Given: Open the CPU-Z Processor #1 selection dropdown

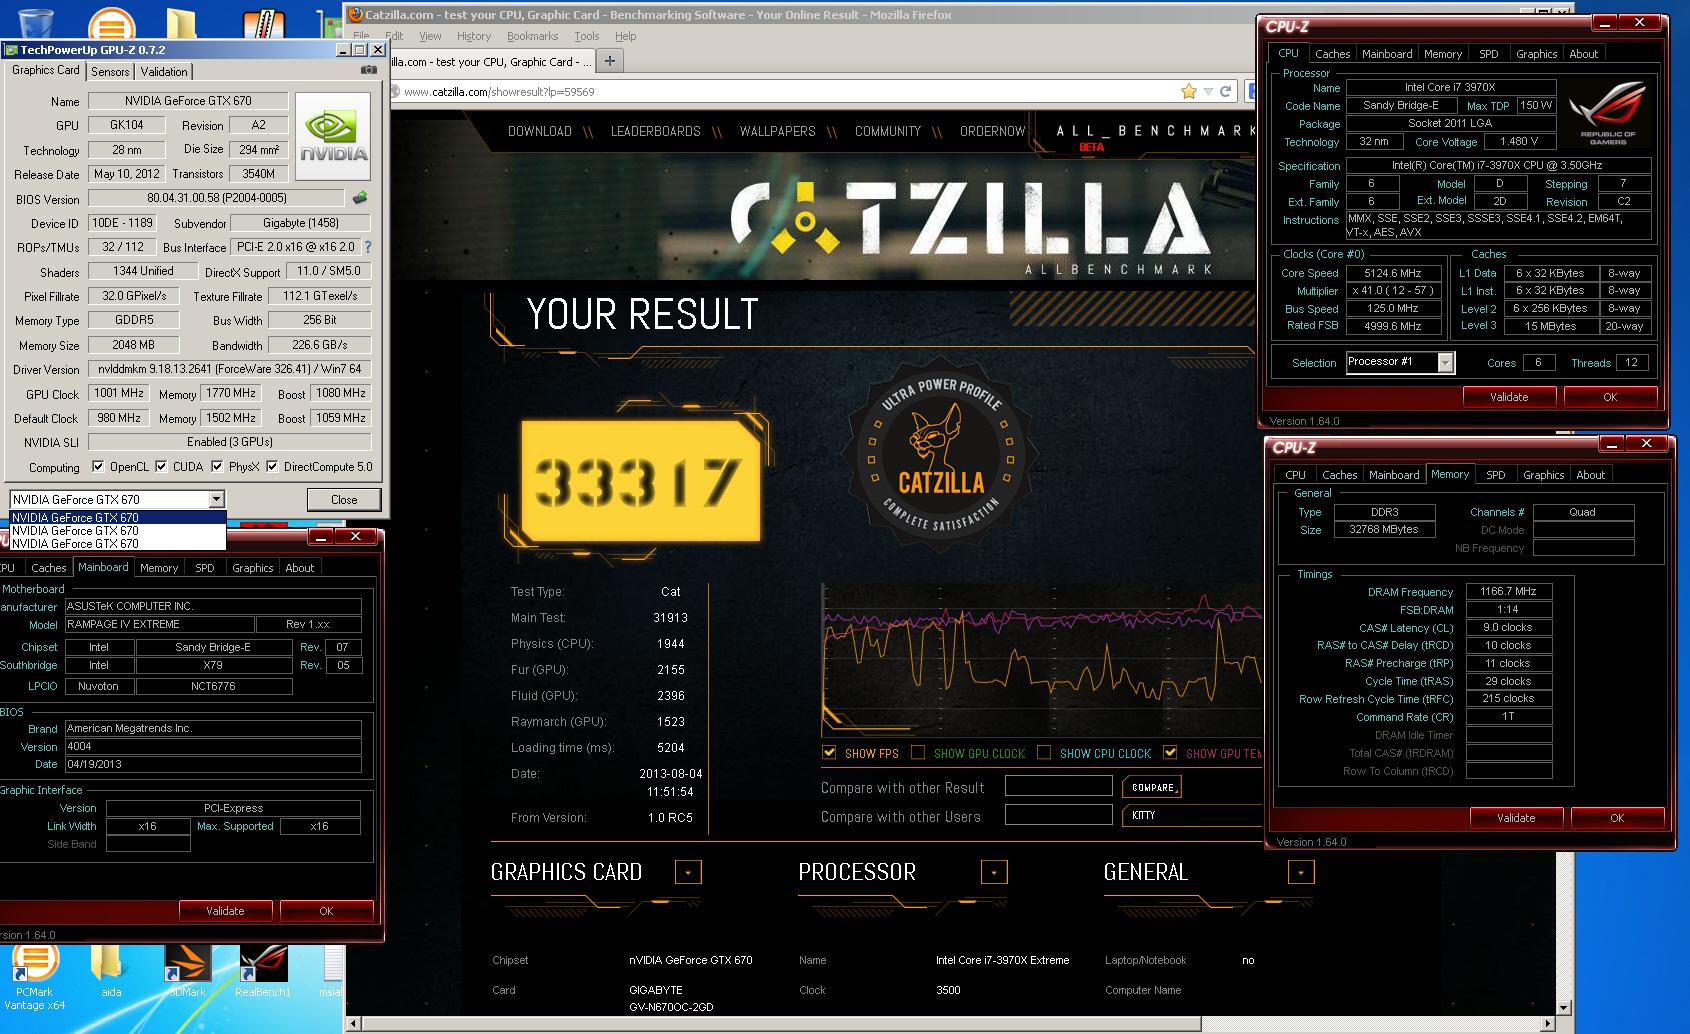Looking at the screenshot, I should pos(1445,363).
